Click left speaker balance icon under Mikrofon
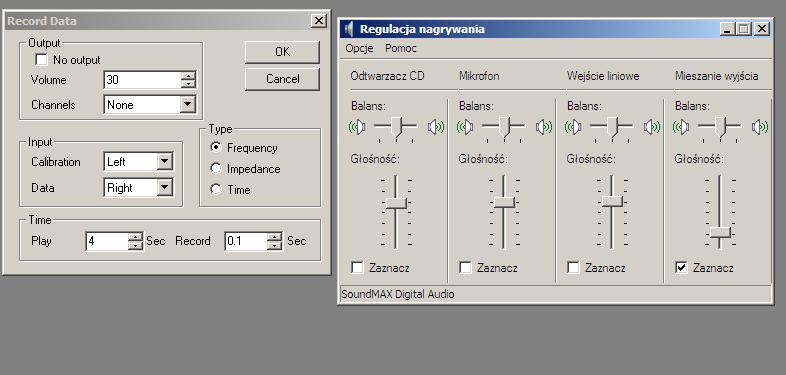The height and width of the screenshot is (375, 786). coord(466,127)
